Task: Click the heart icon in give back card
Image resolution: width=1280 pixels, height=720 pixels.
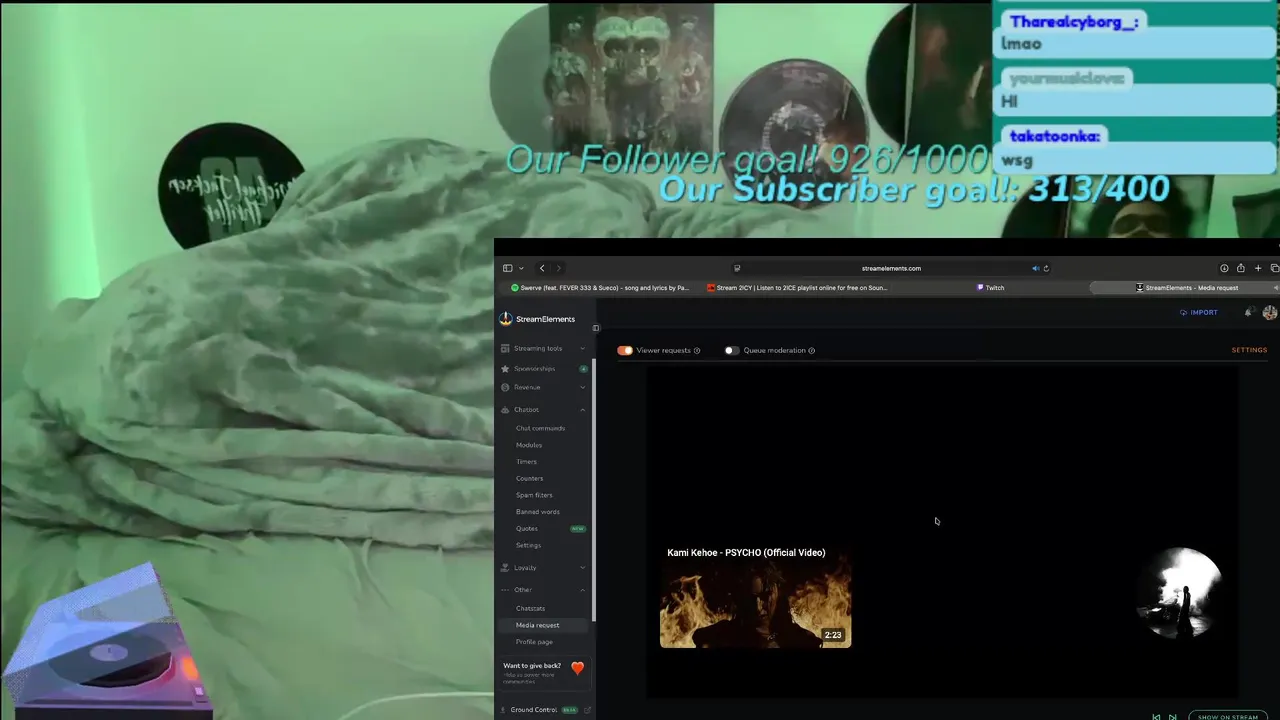Action: click(x=577, y=668)
